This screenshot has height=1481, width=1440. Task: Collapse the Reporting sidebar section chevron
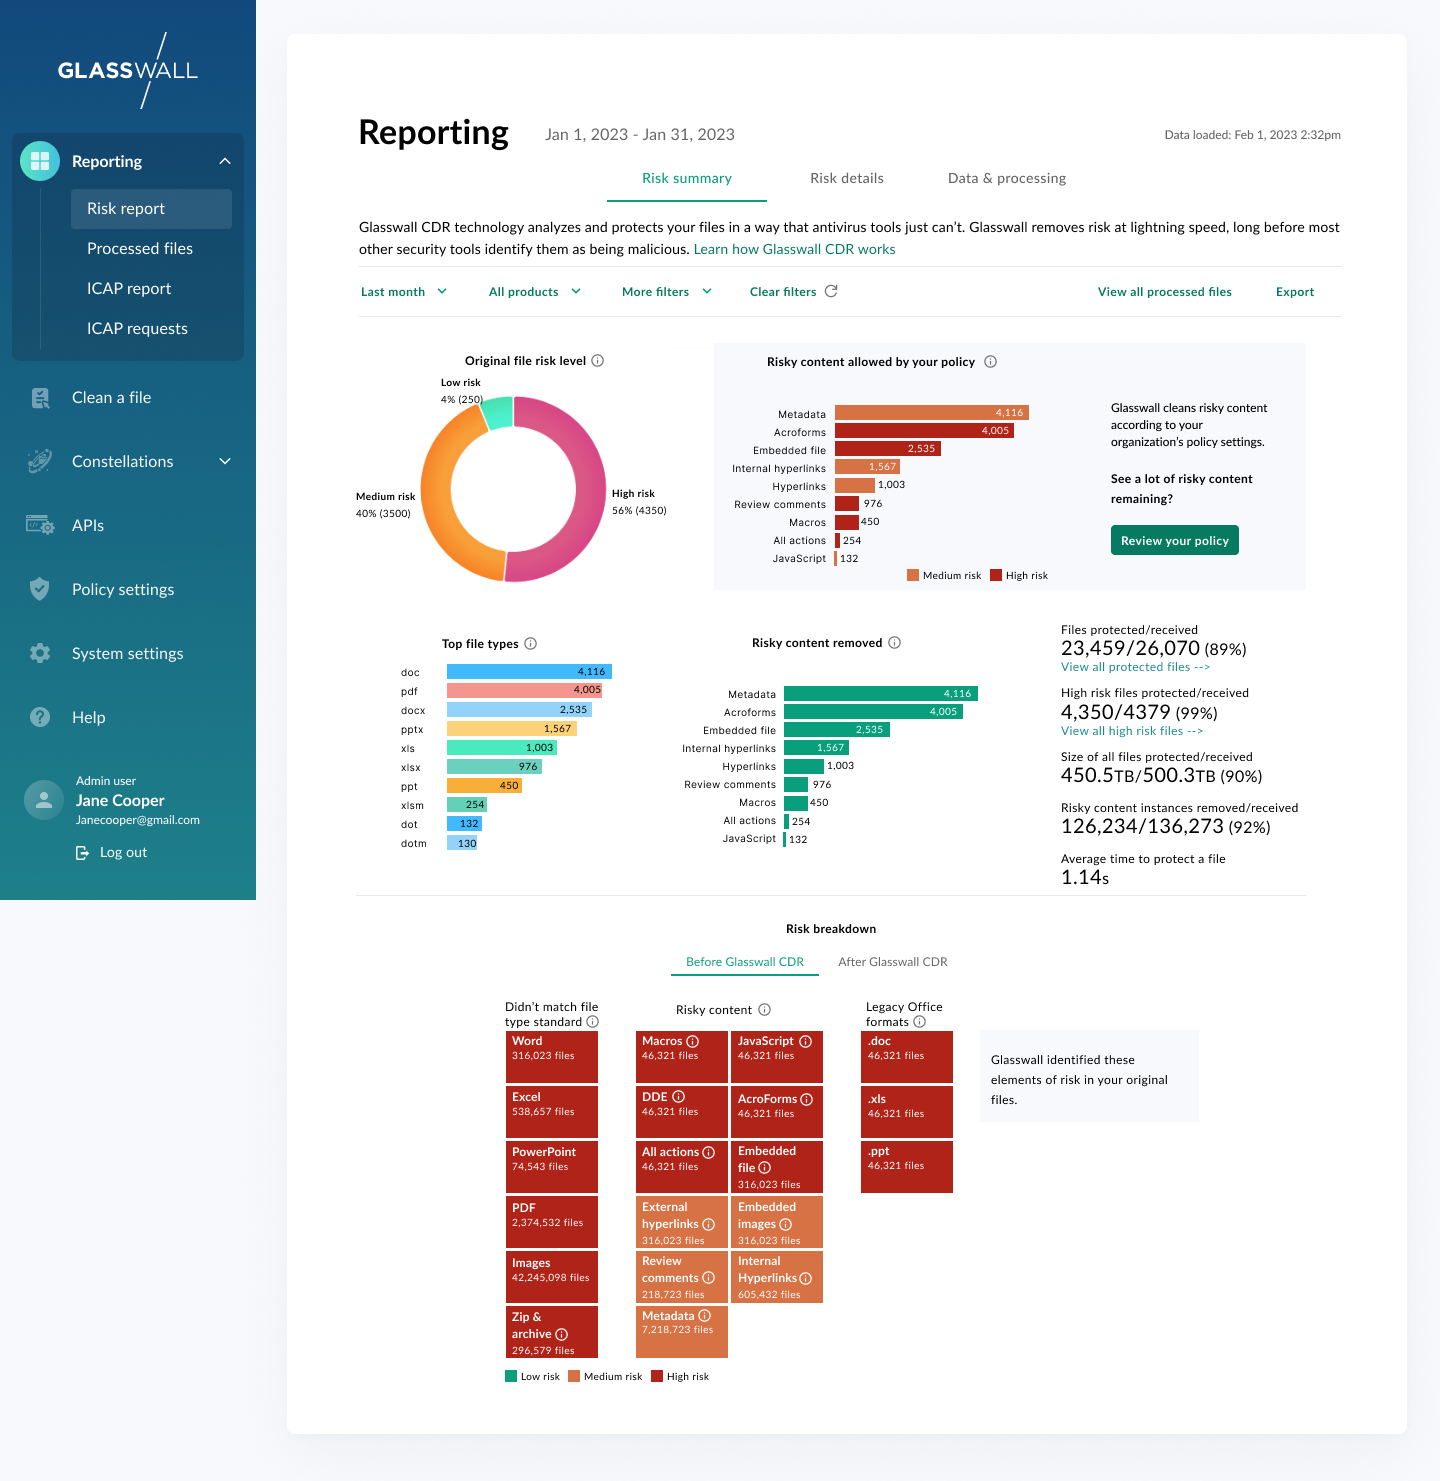pyautogui.click(x=225, y=161)
